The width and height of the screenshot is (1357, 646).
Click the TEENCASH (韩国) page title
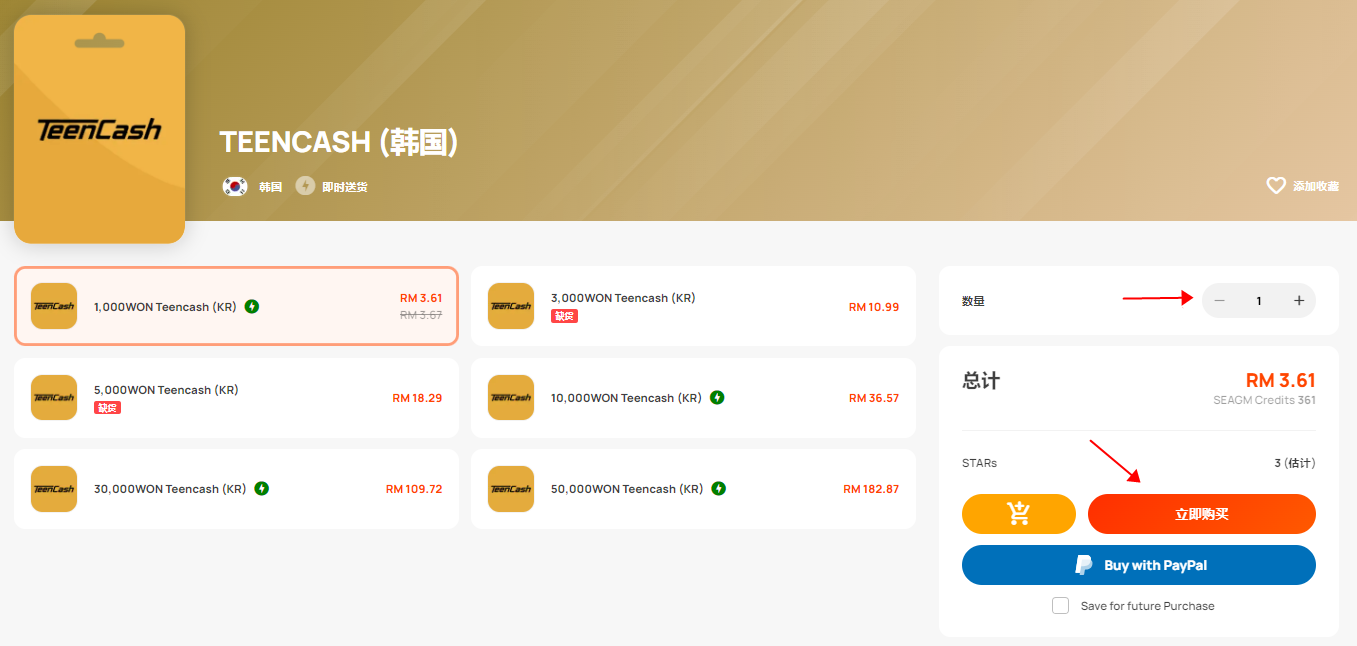339,142
